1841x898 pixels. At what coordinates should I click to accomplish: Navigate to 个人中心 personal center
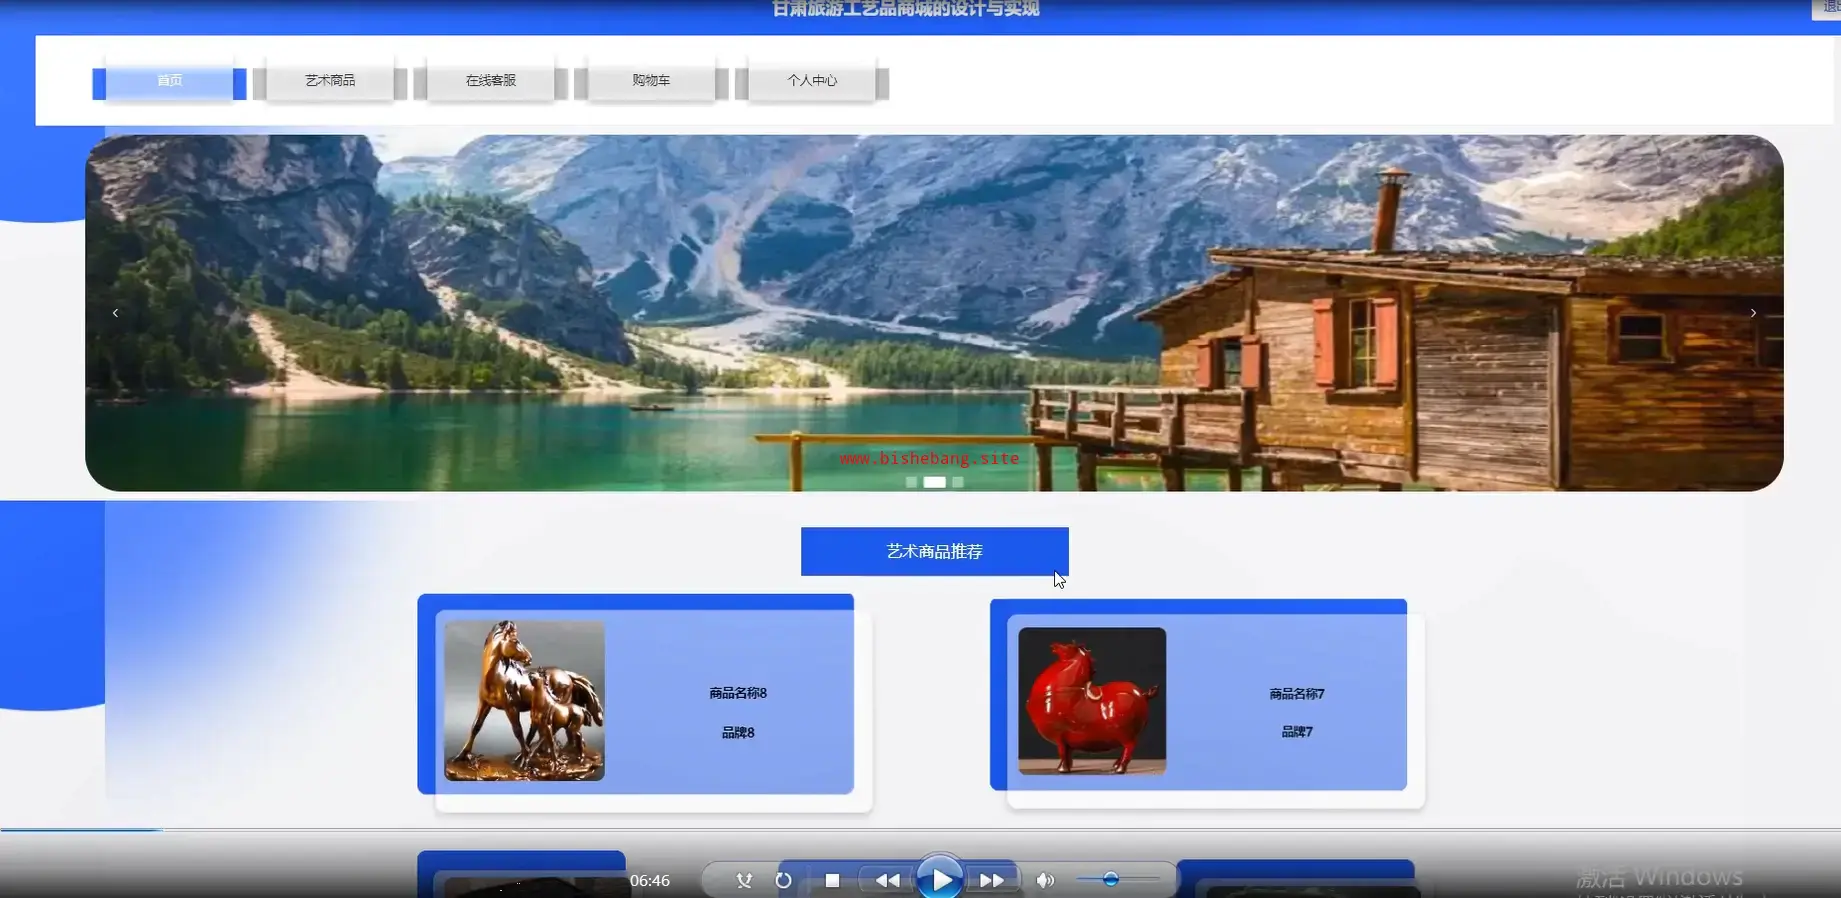point(812,81)
